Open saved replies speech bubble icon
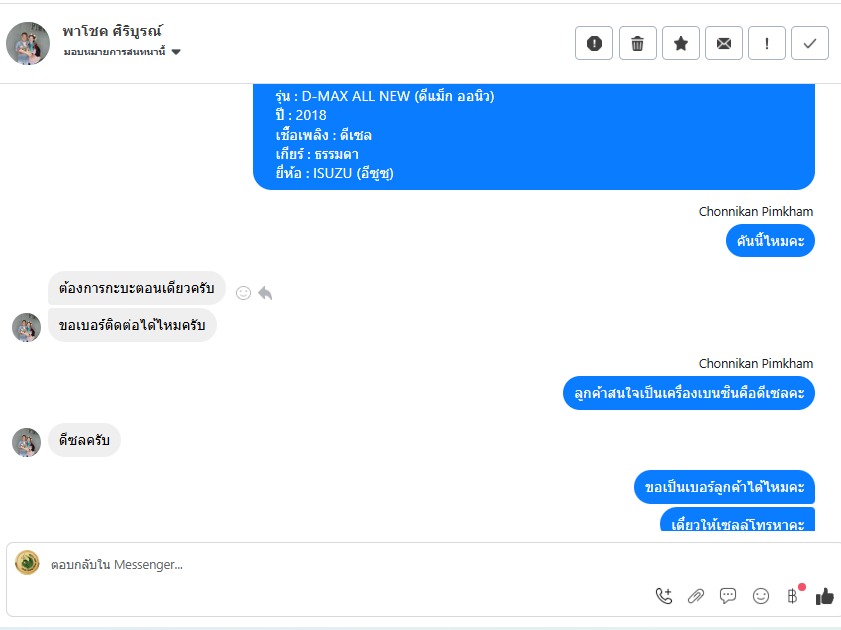 728,596
